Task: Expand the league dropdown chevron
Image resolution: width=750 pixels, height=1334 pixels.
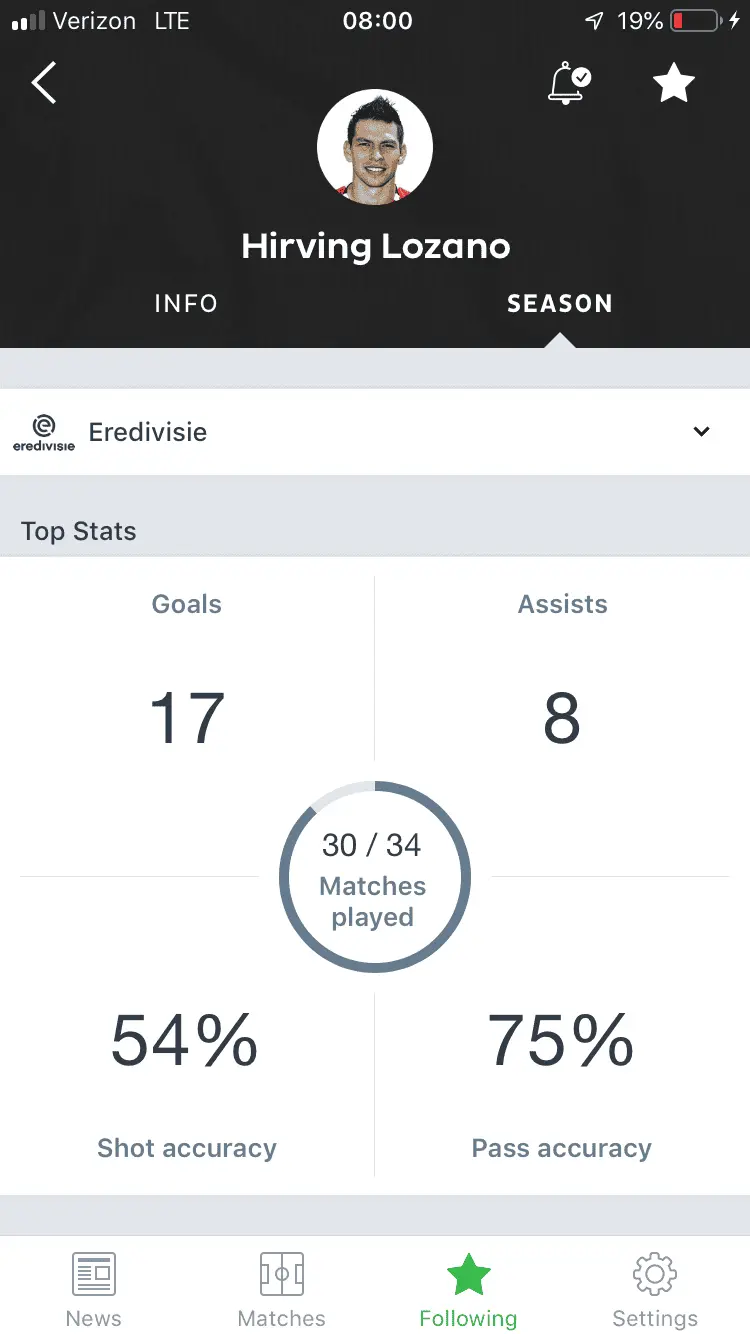Action: pos(702,432)
